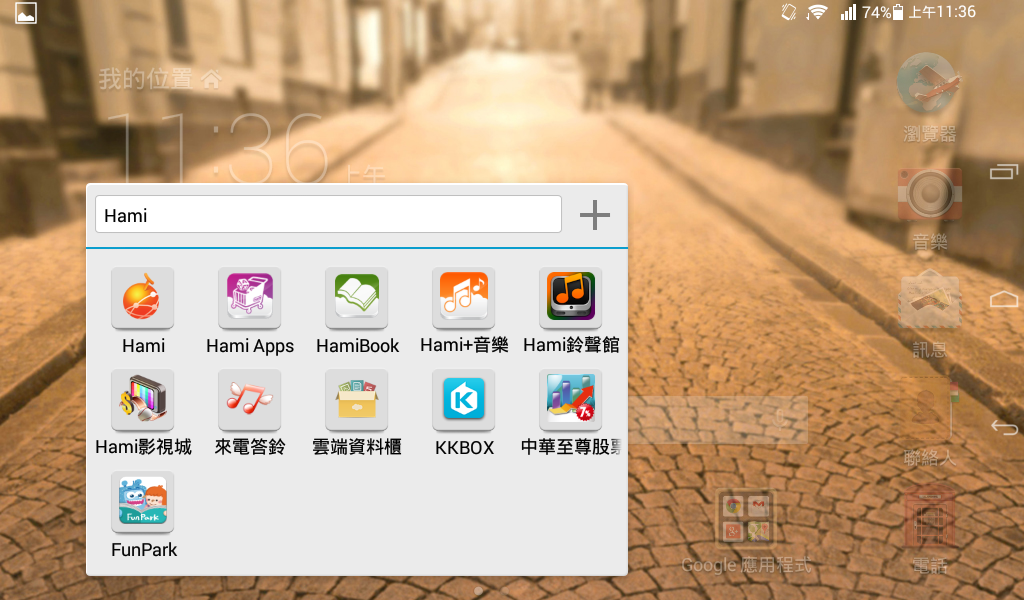The height and width of the screenshot is (600, 1024).
Task: Open the recent apps button
Action: pos(1003,172)
